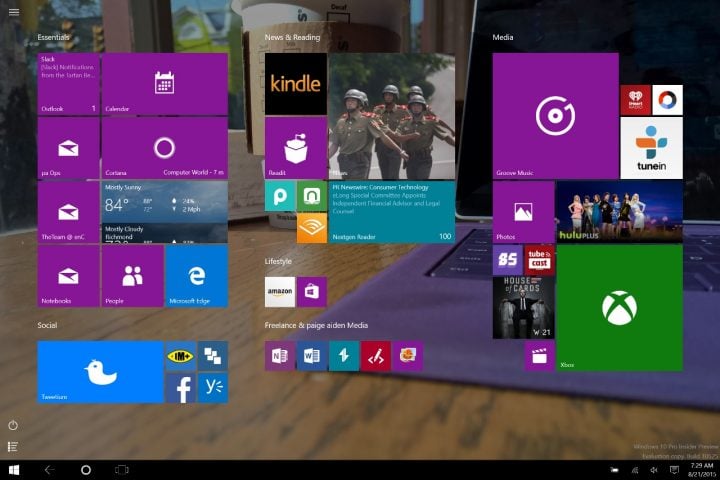720x480 pixels.
Task: Launch Microsoft Edge tile
Action: (x=197, y=276)
